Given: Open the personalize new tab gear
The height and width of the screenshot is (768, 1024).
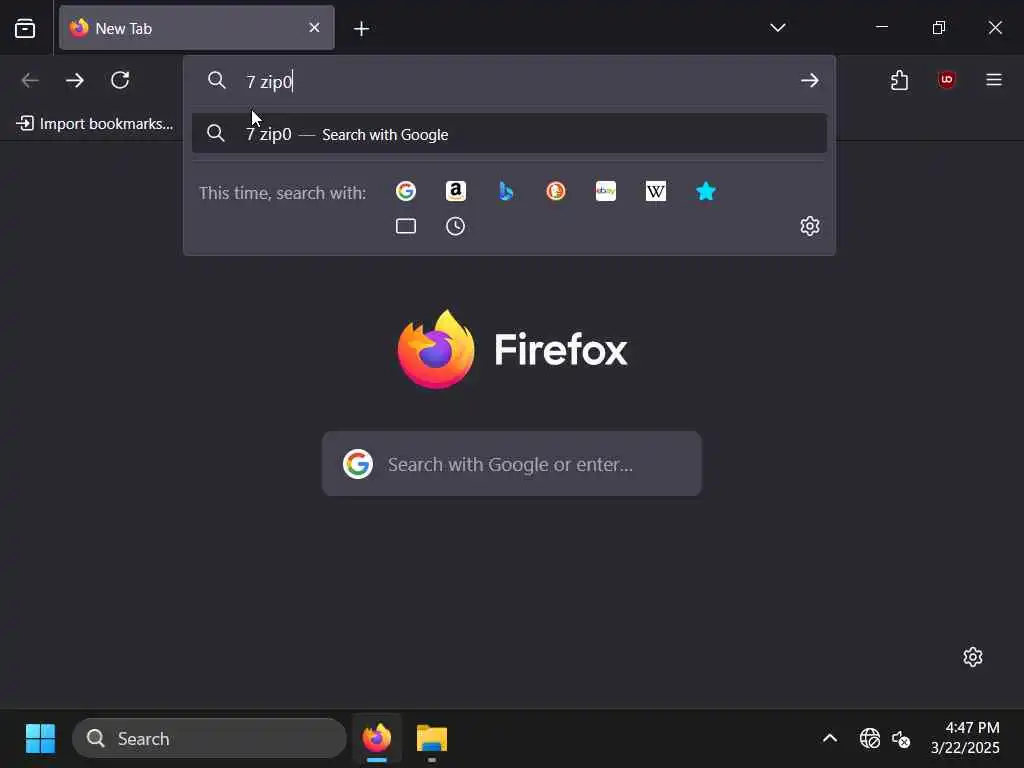Looking at the screenshot, I should point(972,656).
